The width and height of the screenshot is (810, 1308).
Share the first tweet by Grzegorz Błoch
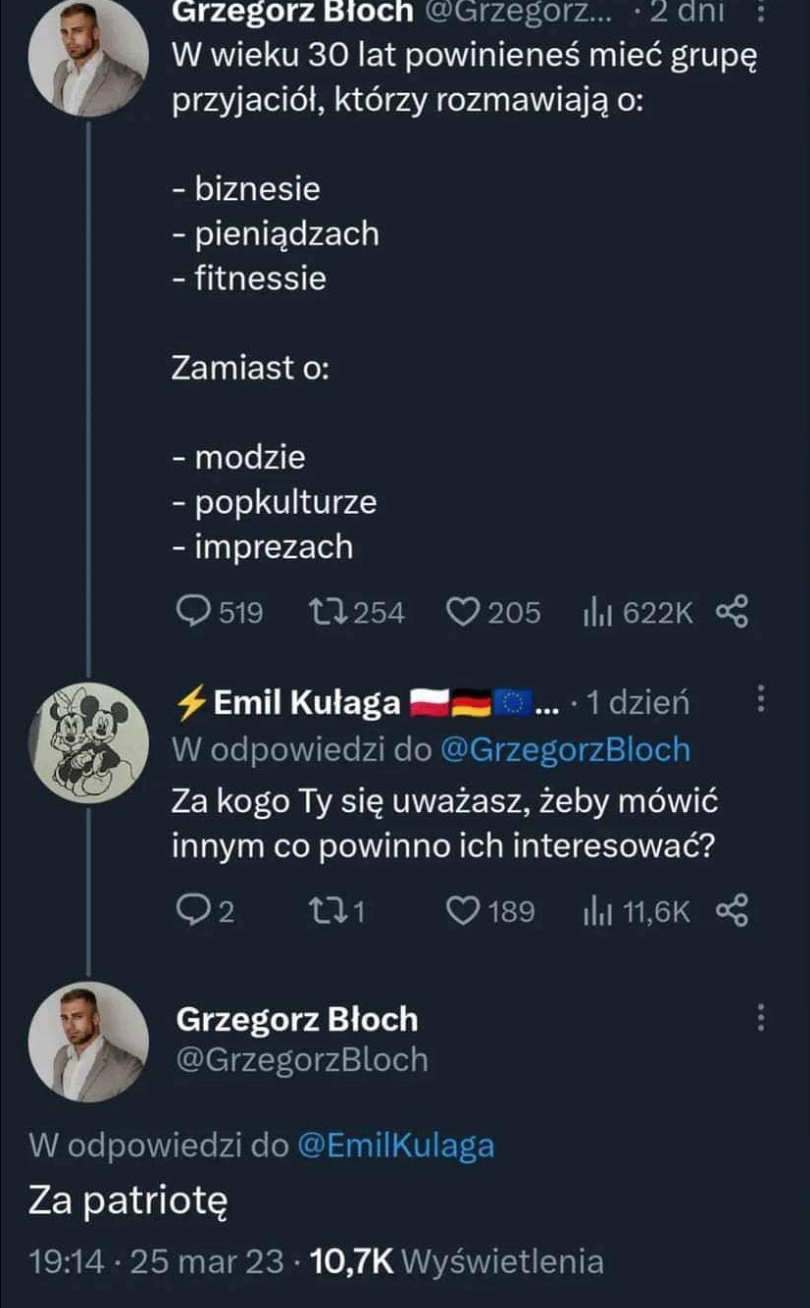[733, 611]
